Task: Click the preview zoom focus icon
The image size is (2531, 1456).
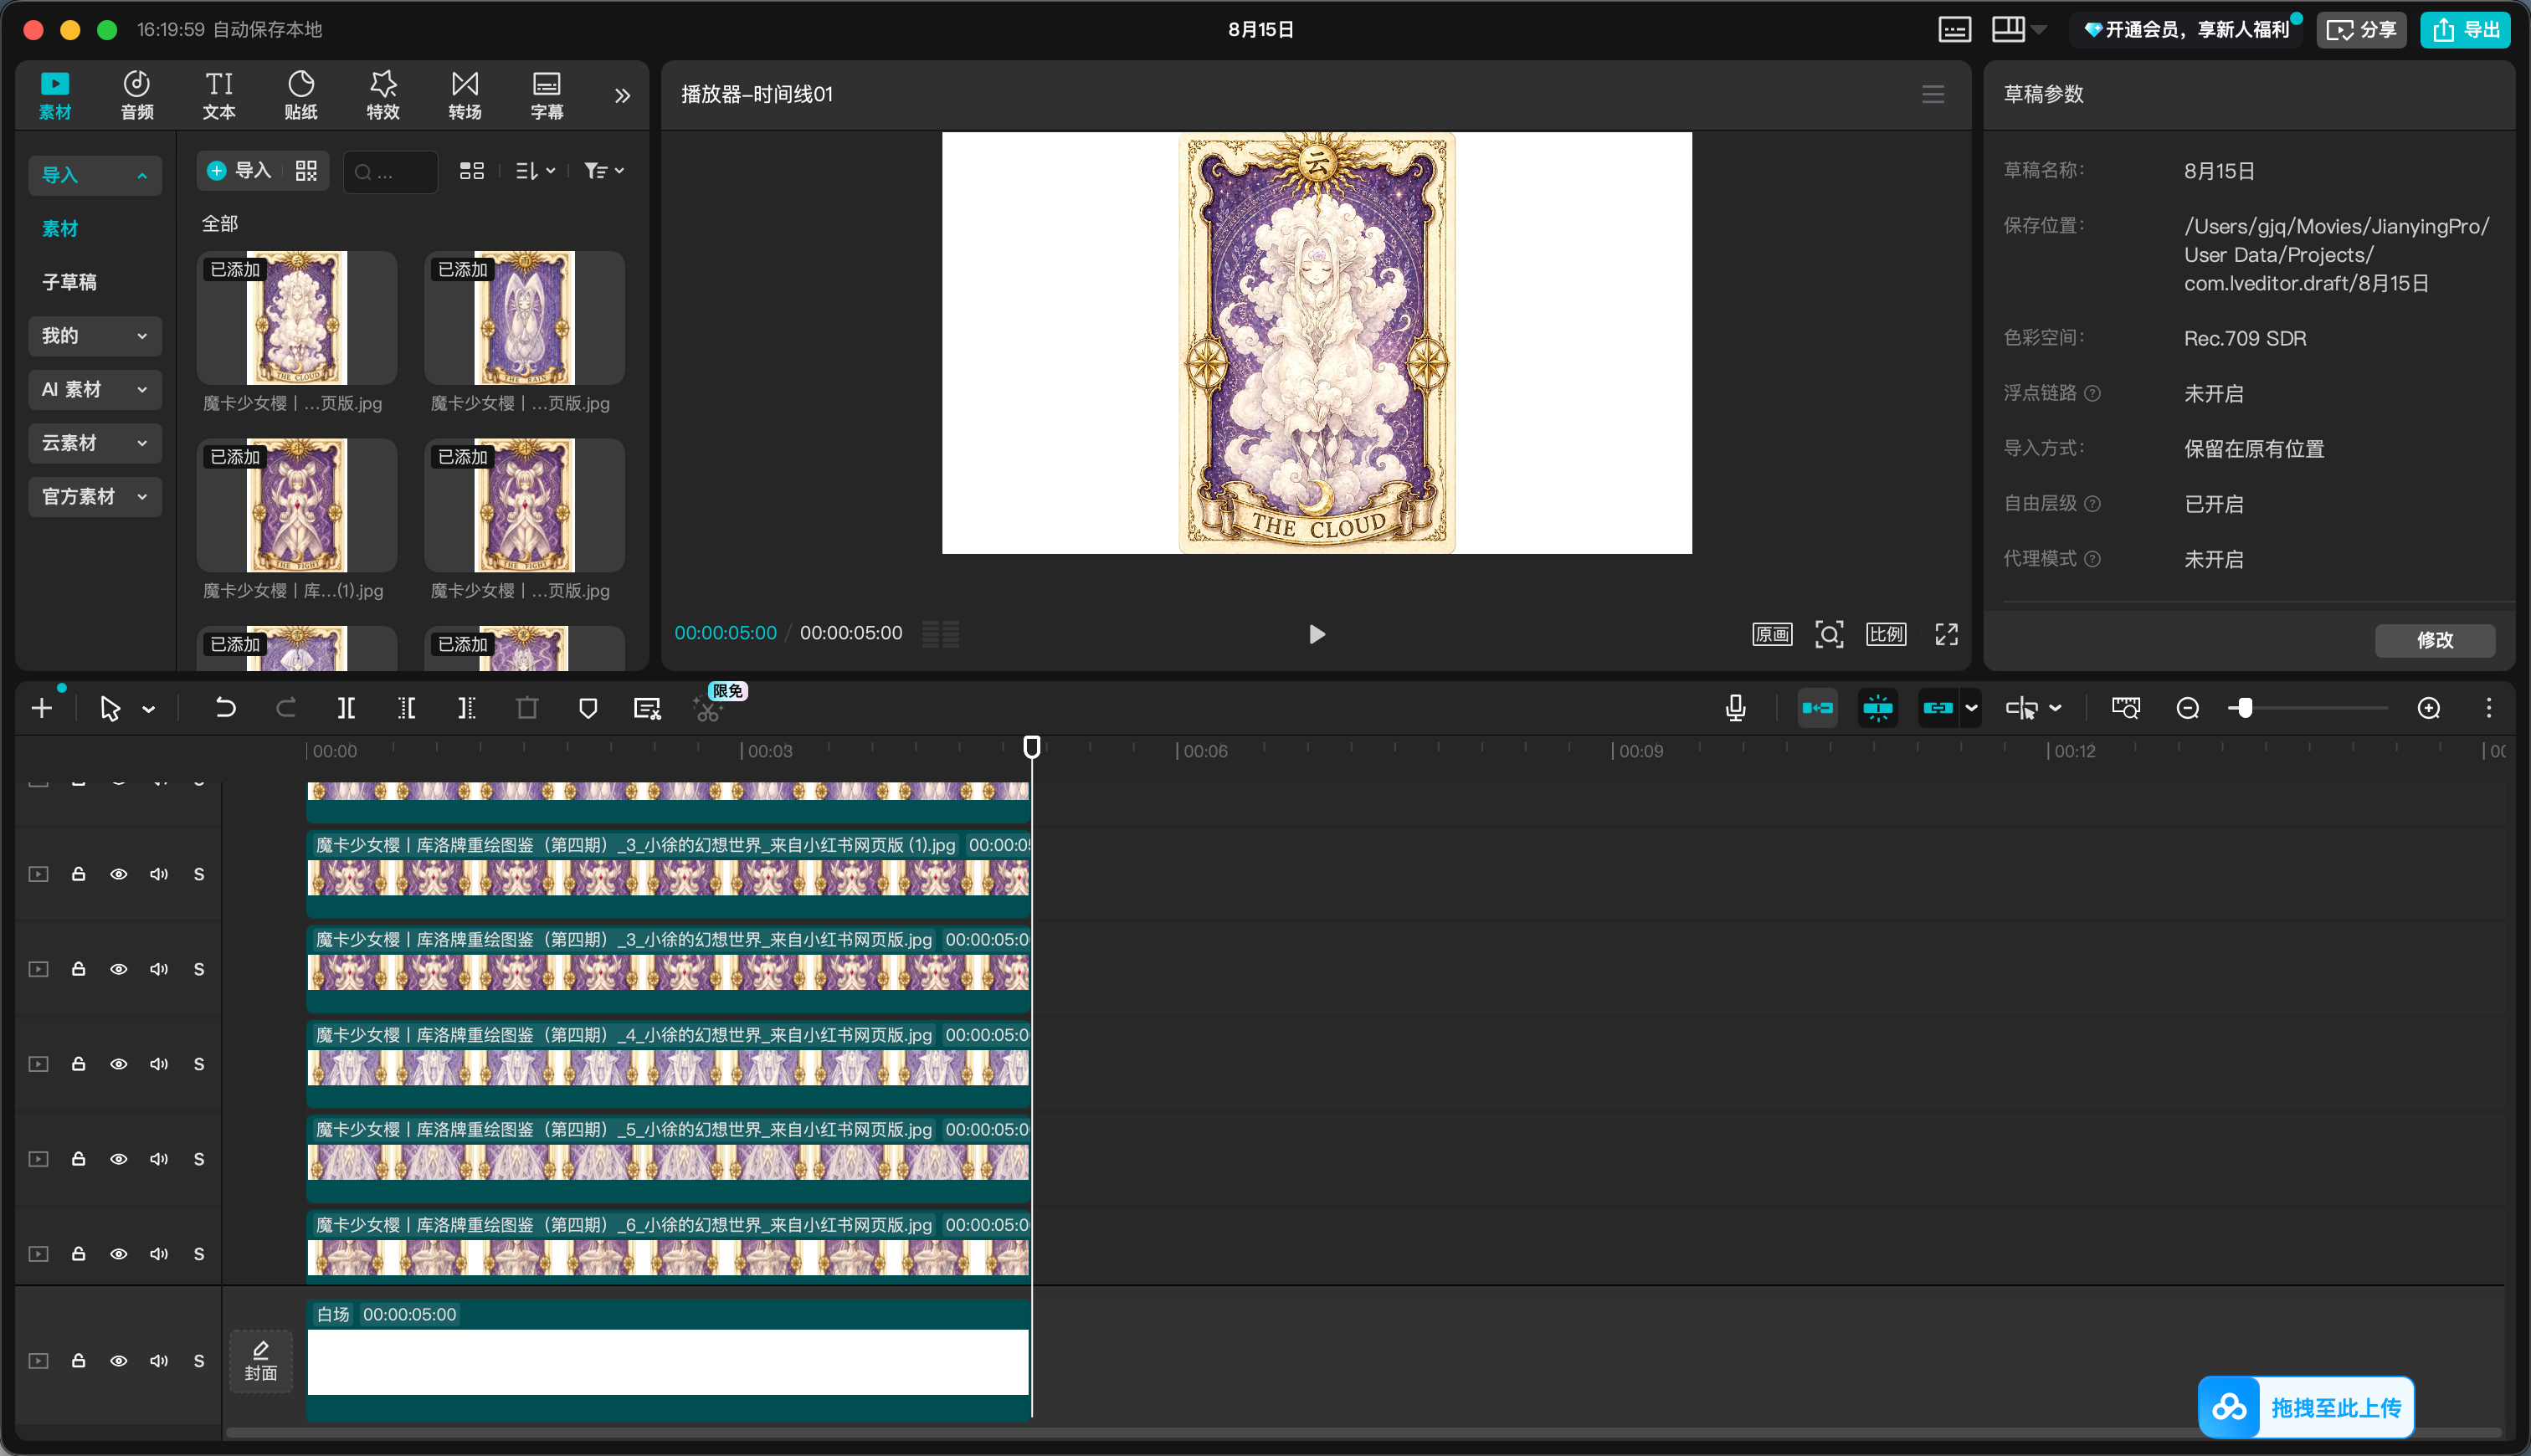Action: click(x=1829, y=634)
